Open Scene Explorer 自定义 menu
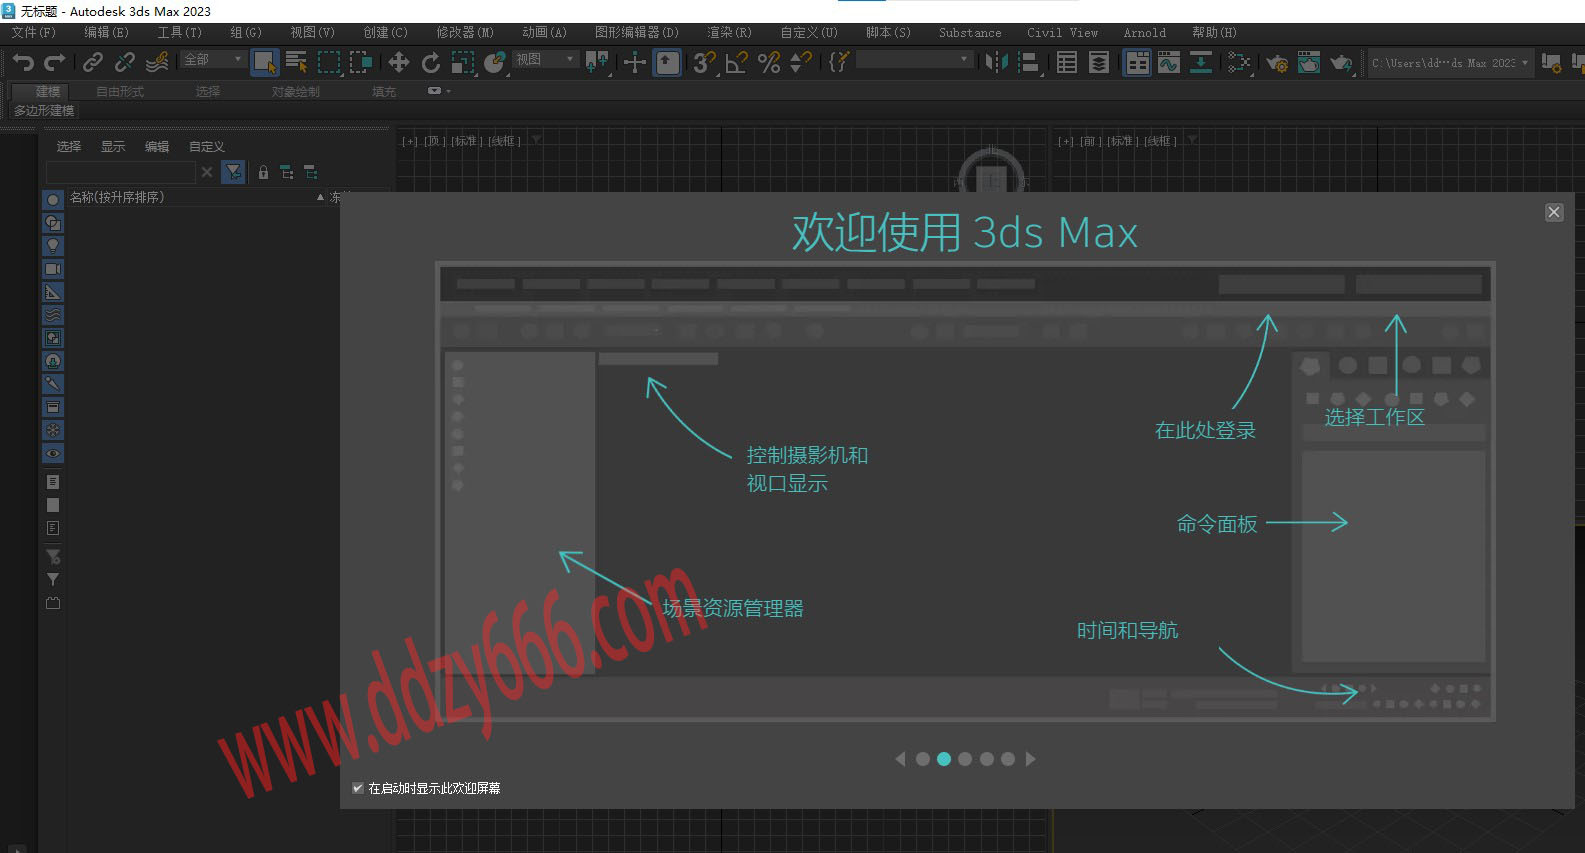1585x853 pixels. 207,147
